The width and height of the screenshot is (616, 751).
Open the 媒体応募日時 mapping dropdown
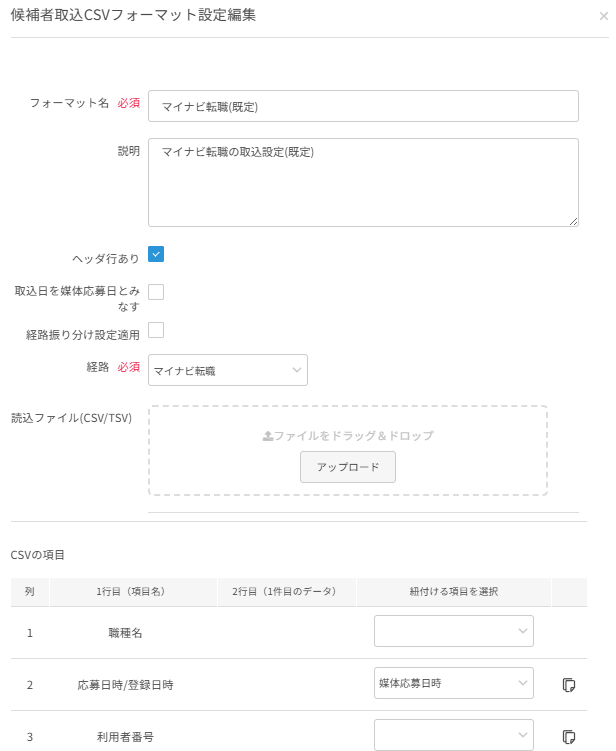click(x=454, y=684)
